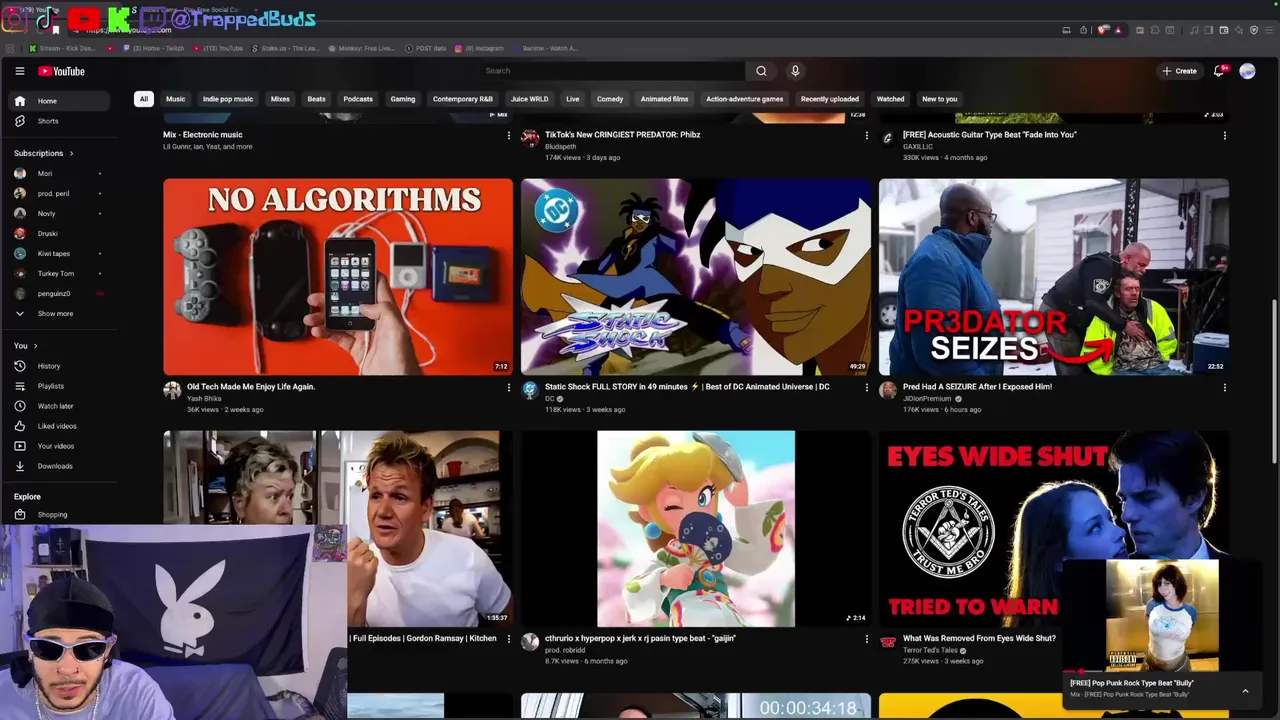The width and height of the screenshot is (1280, 720).
Task: Open Shorts in the sidebar
Action: 60,121
